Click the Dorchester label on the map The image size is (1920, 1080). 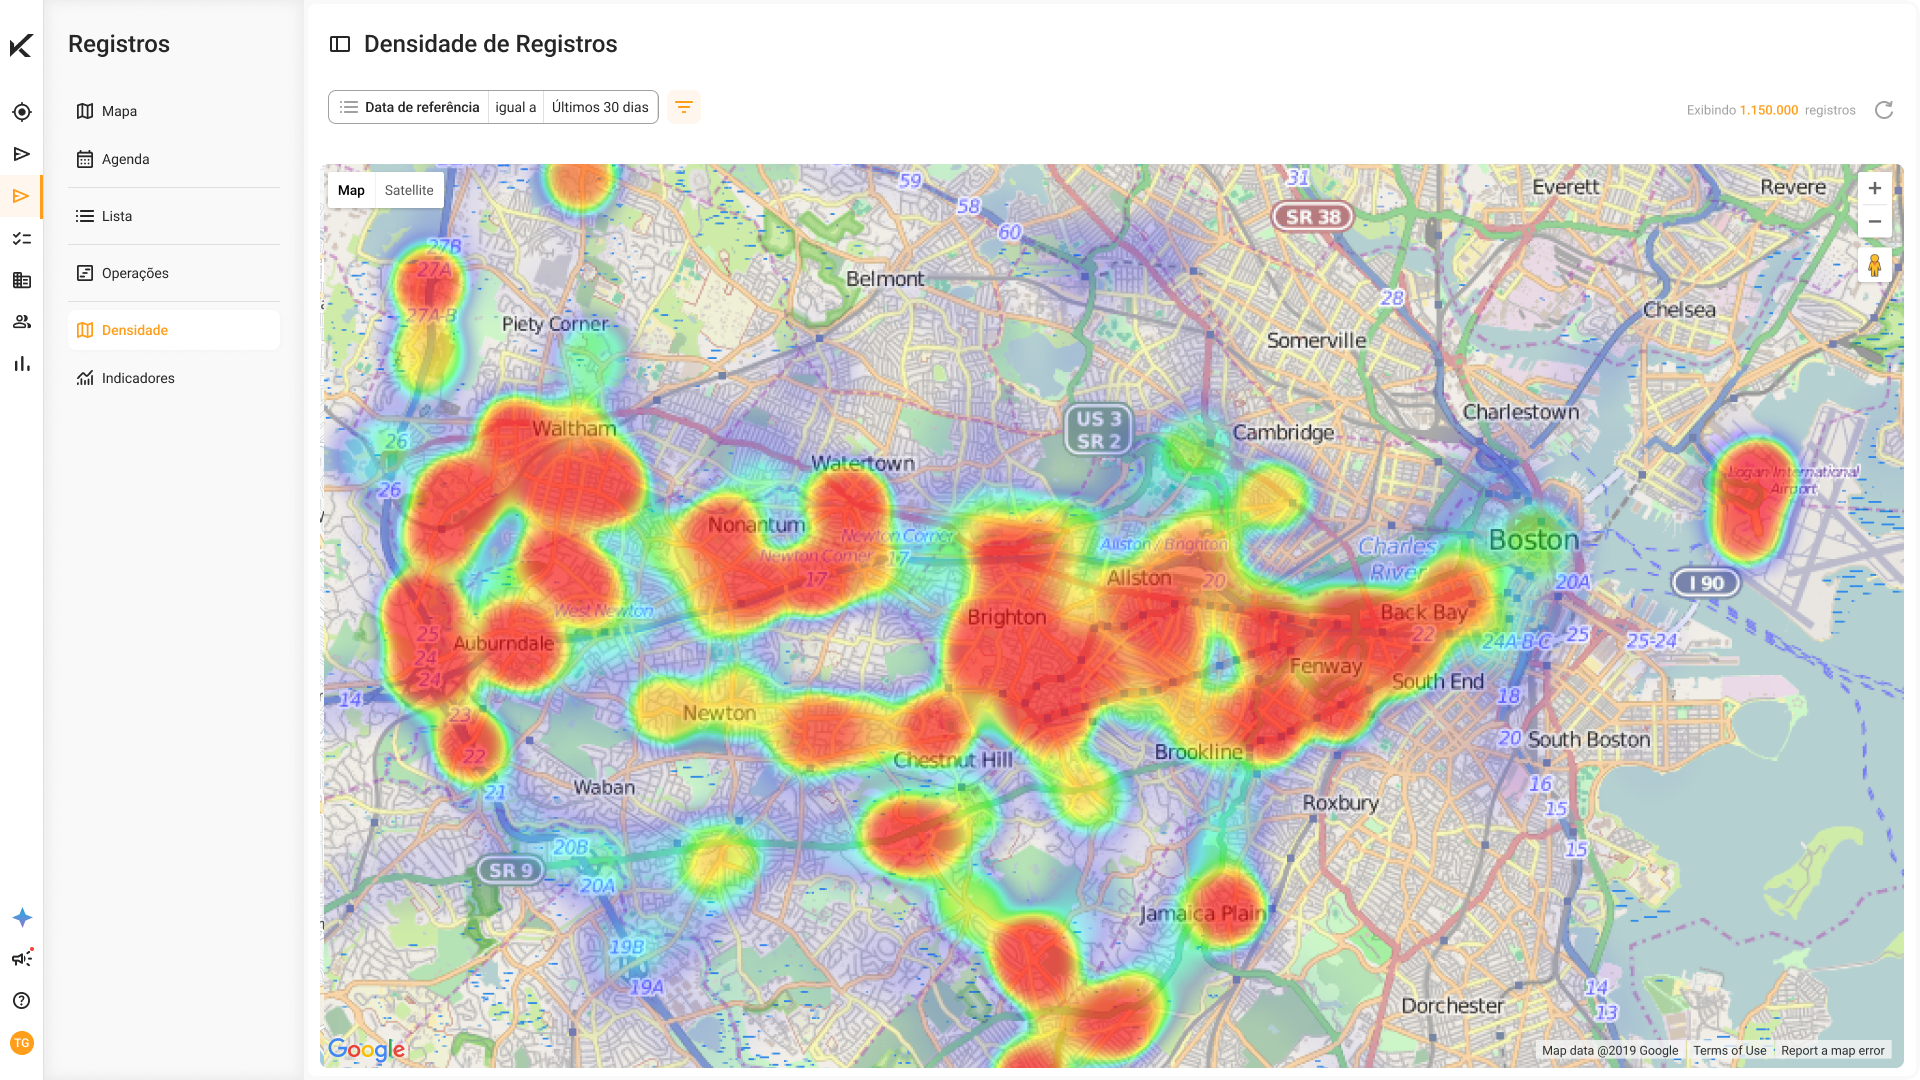[1452, 1006]
